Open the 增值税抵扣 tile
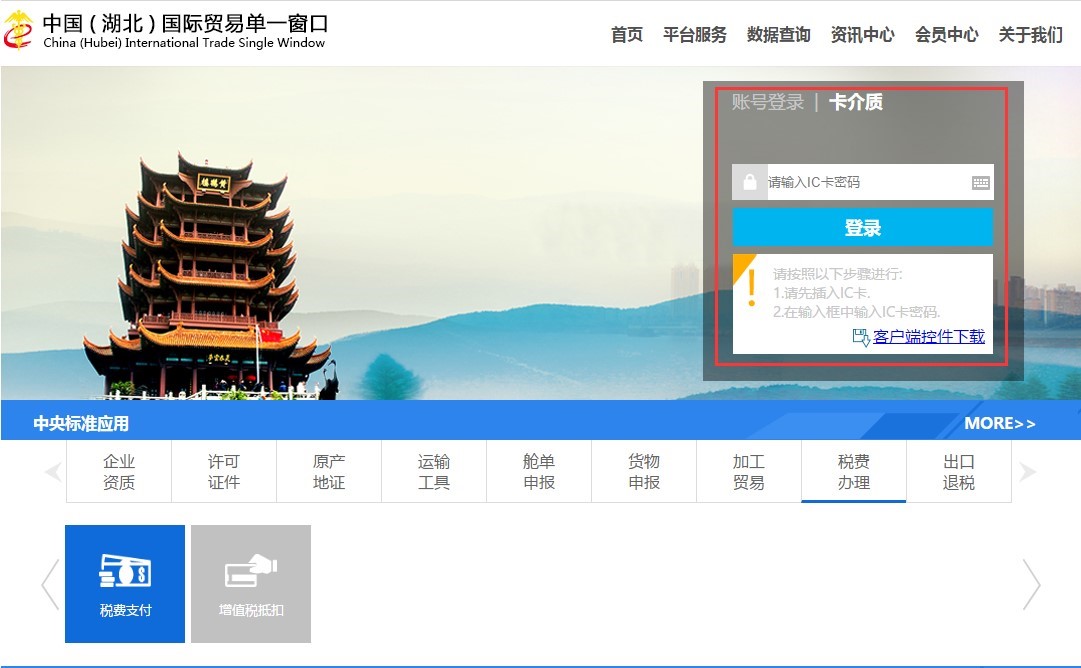This screenshot has width=1081, height=668. coord(251,584)
